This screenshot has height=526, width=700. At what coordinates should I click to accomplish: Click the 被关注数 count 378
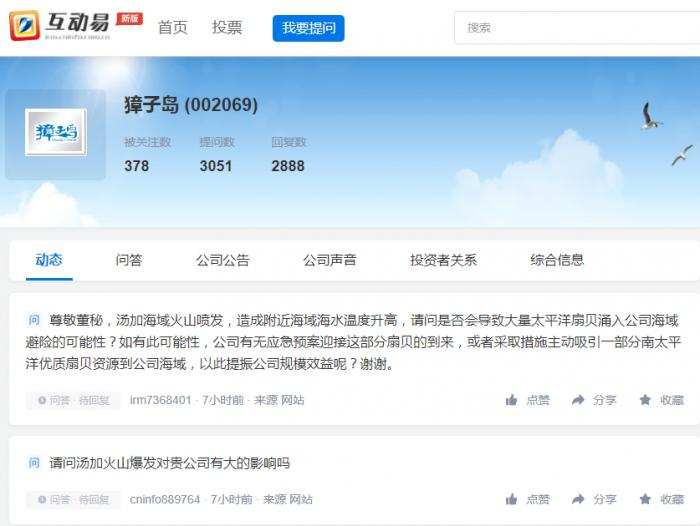(137, 166)
